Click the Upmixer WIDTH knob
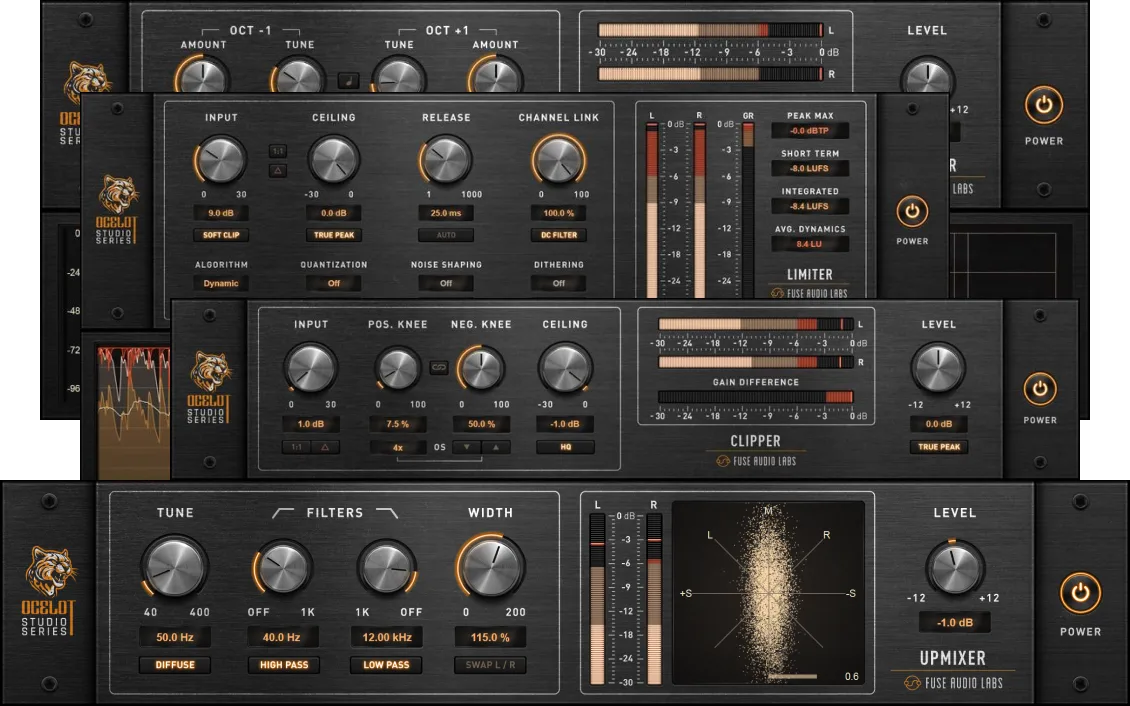The height and width of the screenshot is (706, 1130). coord(490,568)
